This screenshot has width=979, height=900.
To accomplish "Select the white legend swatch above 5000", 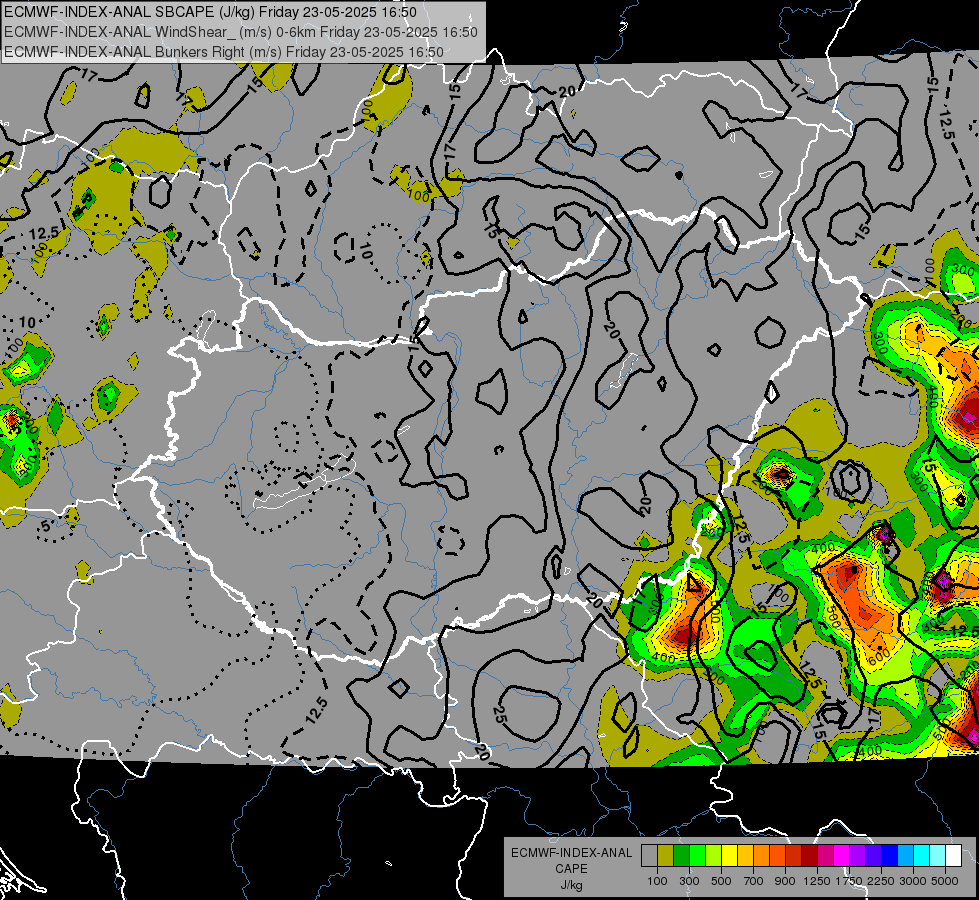I will pos(953,856).
